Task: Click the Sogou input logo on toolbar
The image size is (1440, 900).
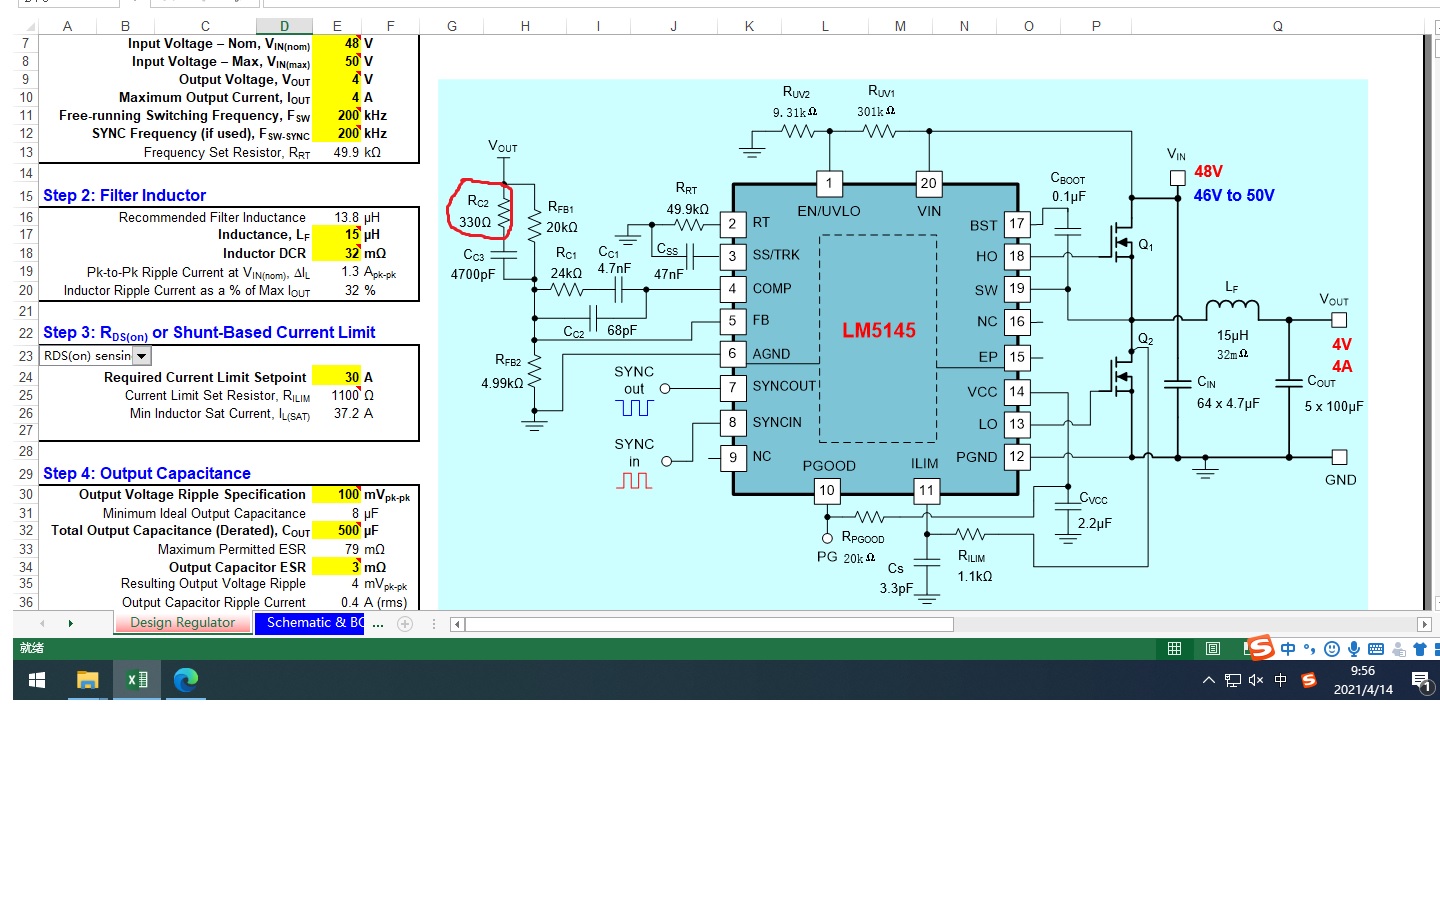Action: (x=1261, y=648)
